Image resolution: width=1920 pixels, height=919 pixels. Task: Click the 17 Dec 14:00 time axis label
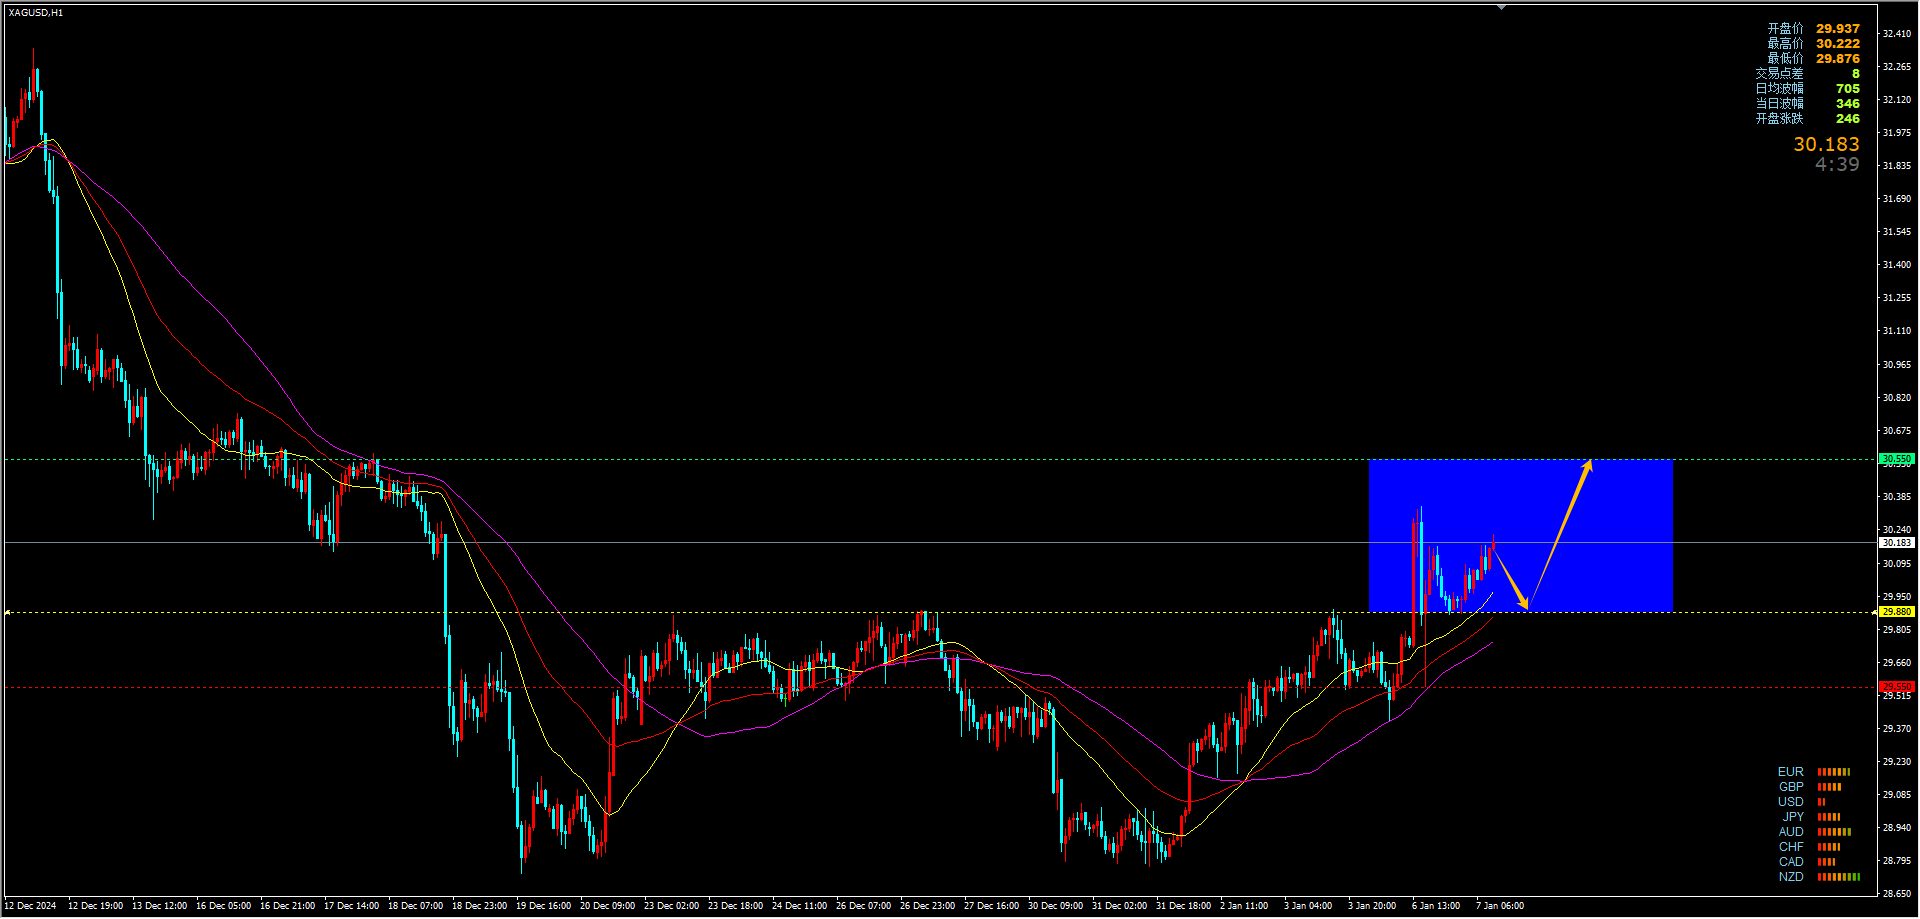tap(351, 906)
